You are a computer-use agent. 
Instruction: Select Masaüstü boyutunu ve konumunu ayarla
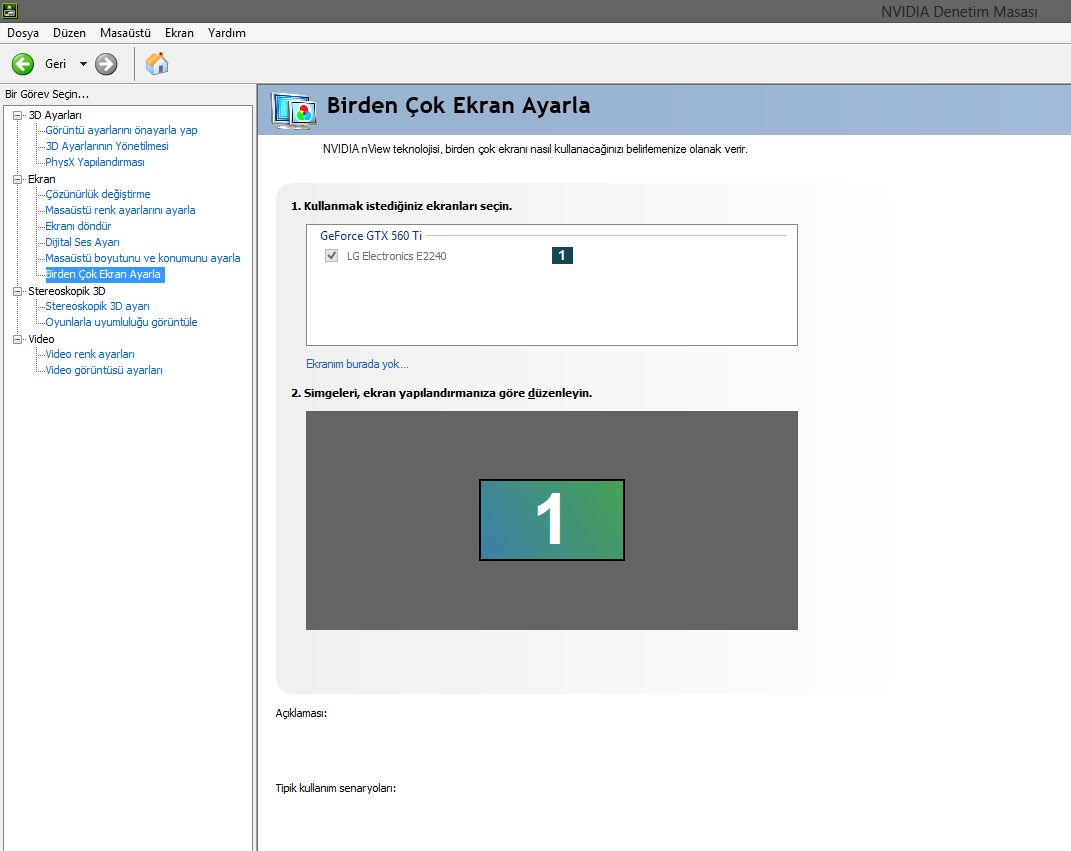point(143,258)
